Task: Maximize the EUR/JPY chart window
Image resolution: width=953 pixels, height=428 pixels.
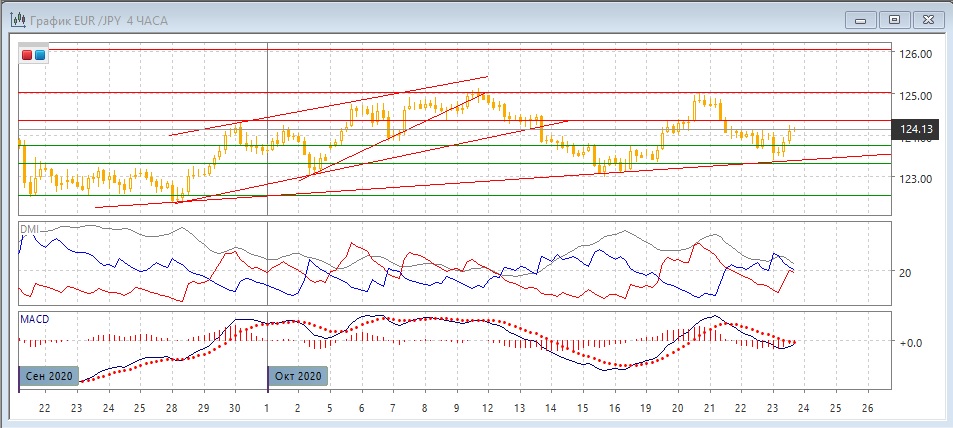Action: [894, 19]
